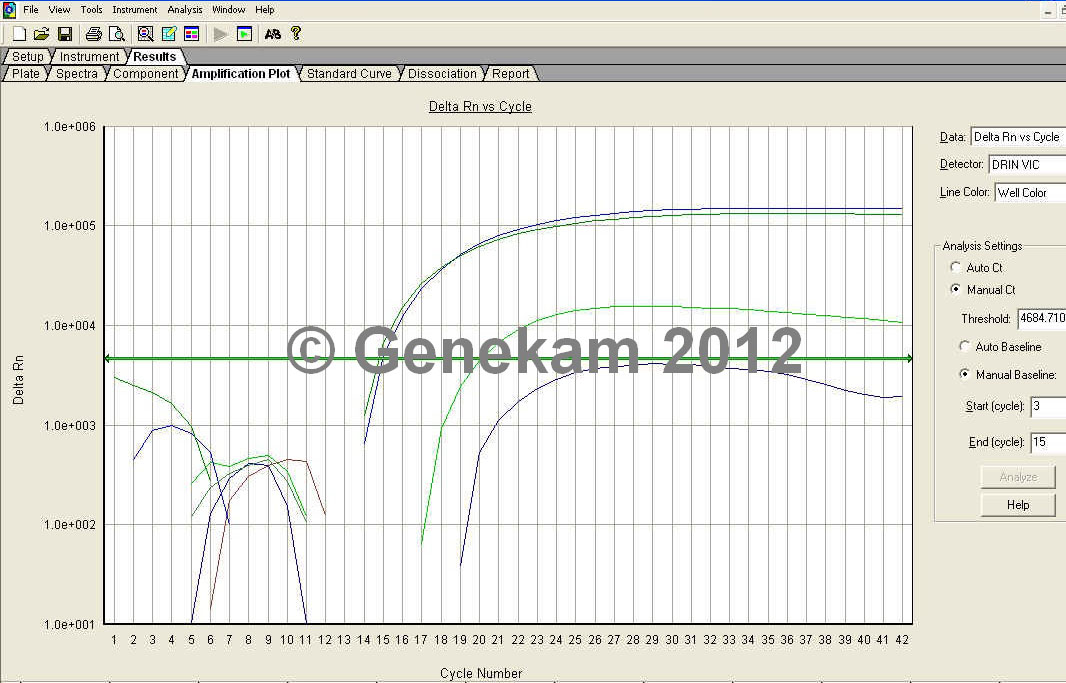Image resolution: width=1066 pixels, height=683 pixels.
Task: Open the Line Color dropdown showing Well Color
Action: click(x=1030, y=192)
